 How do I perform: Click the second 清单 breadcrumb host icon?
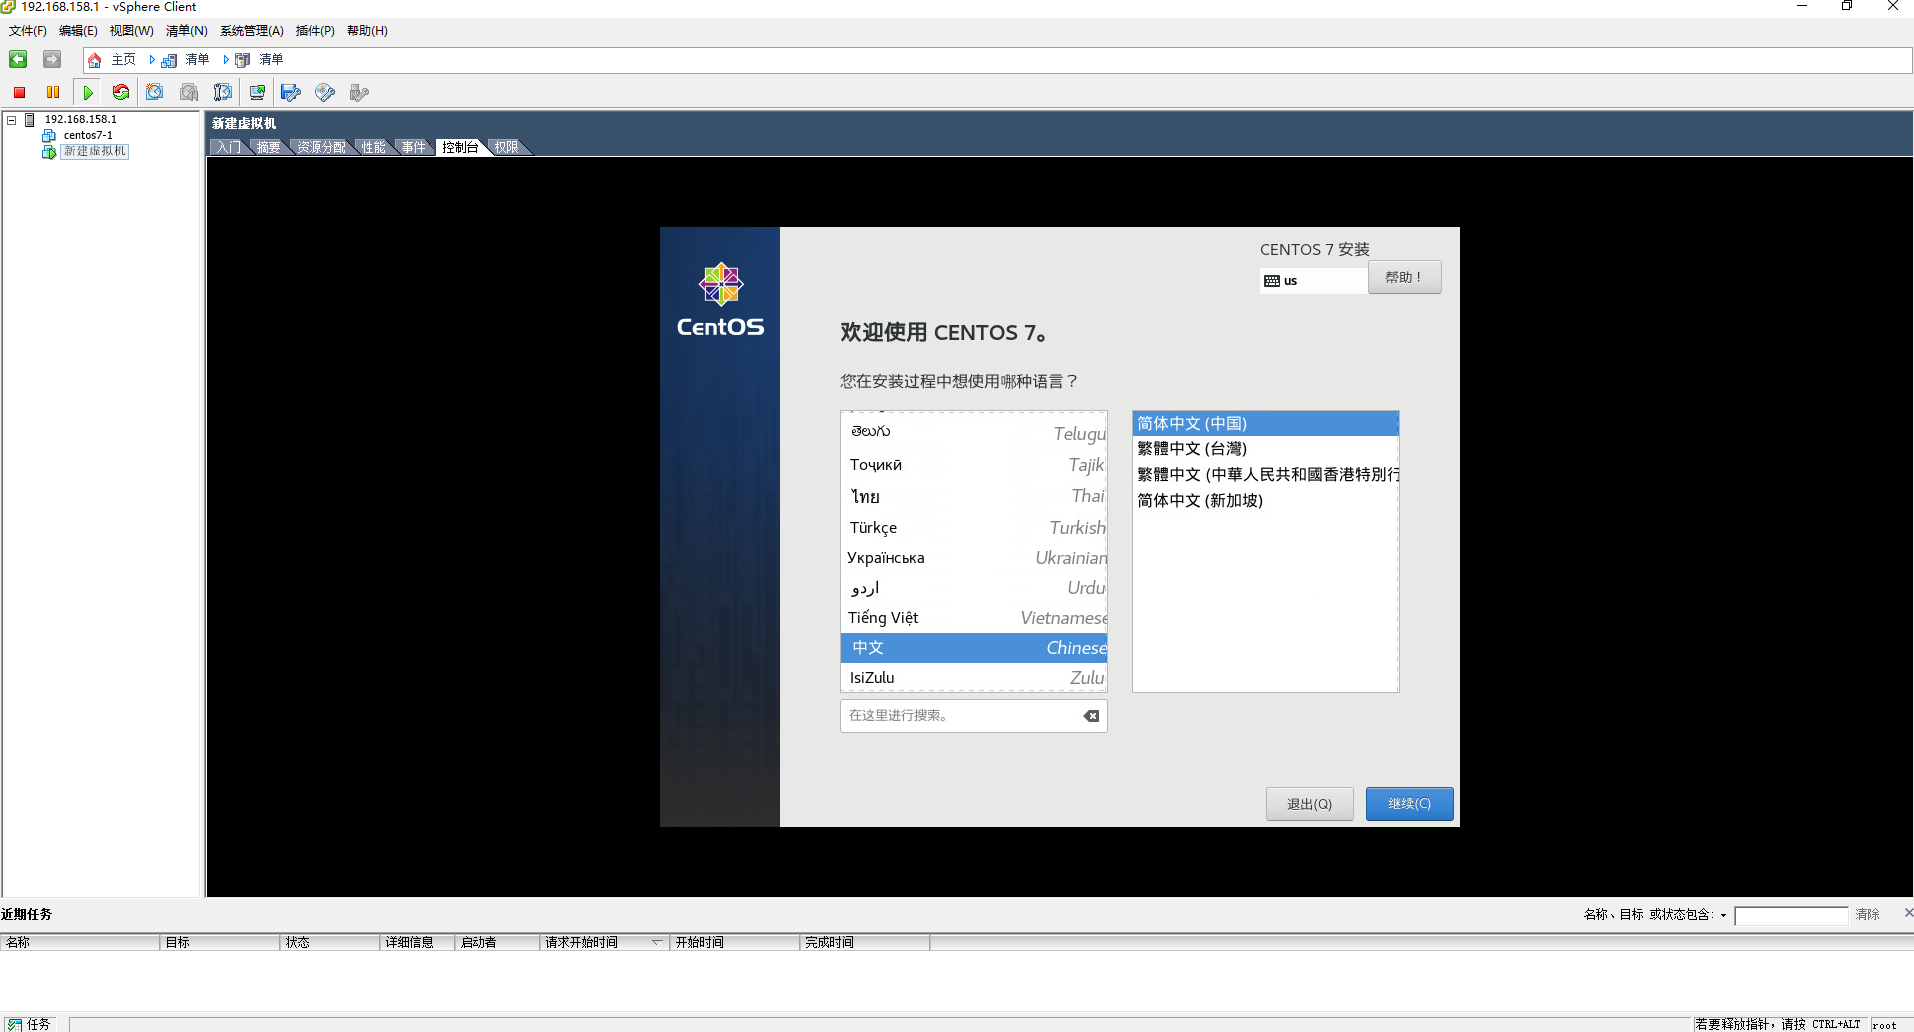click(243, 60)
